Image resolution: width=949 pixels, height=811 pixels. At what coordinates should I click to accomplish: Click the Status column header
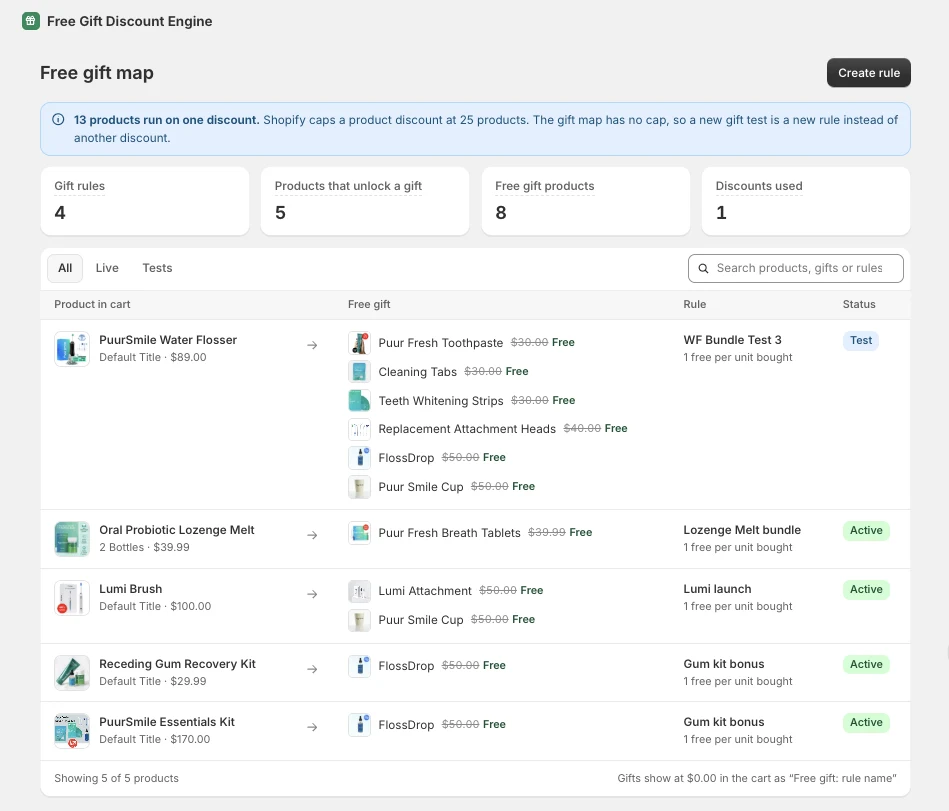(x=859, y=304)
